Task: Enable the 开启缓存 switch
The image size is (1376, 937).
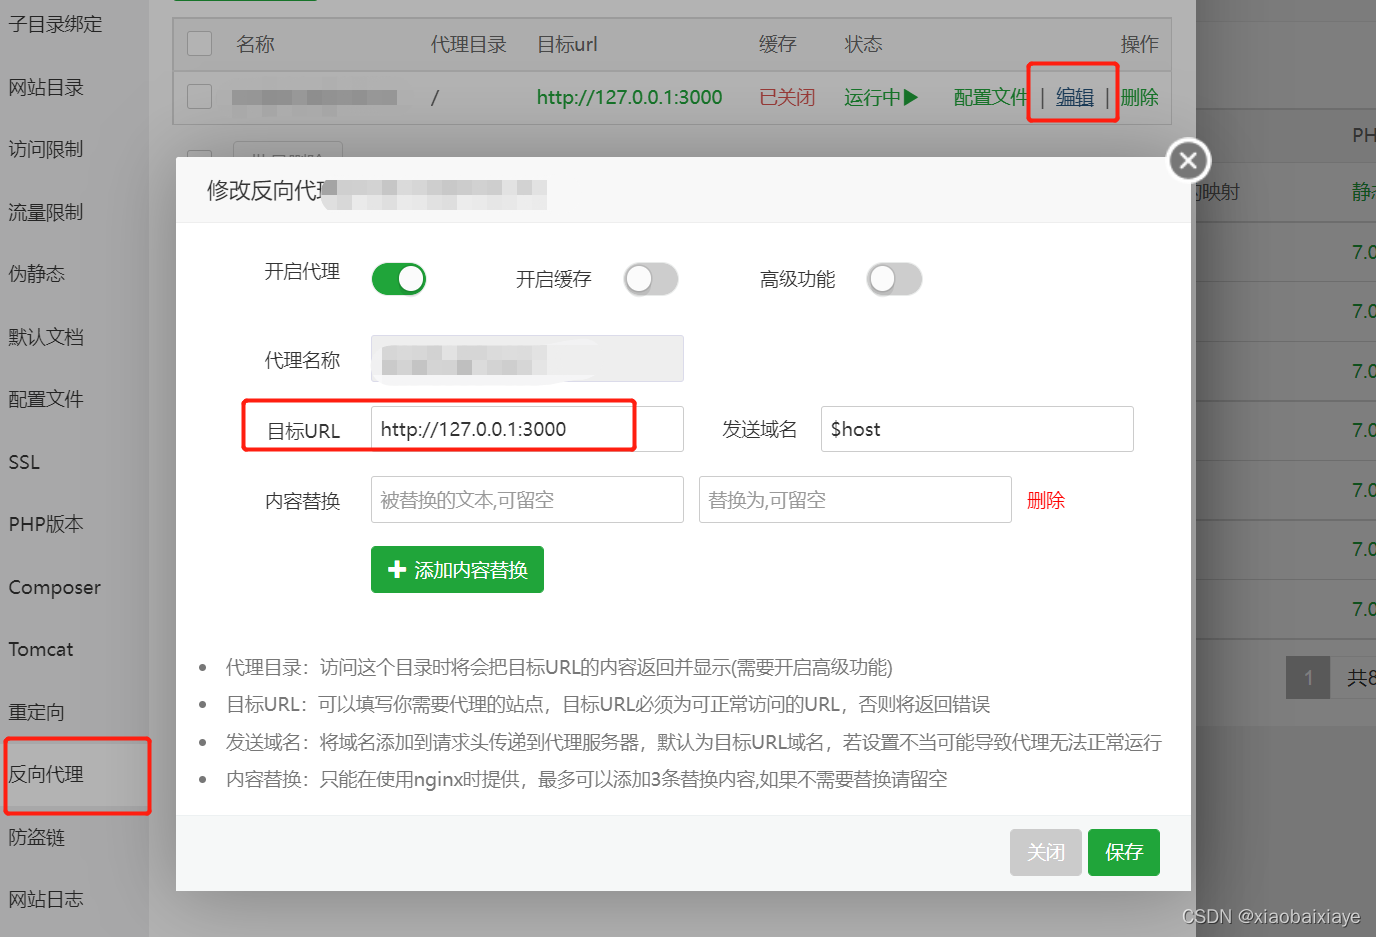Action: (x=651, y=279)
